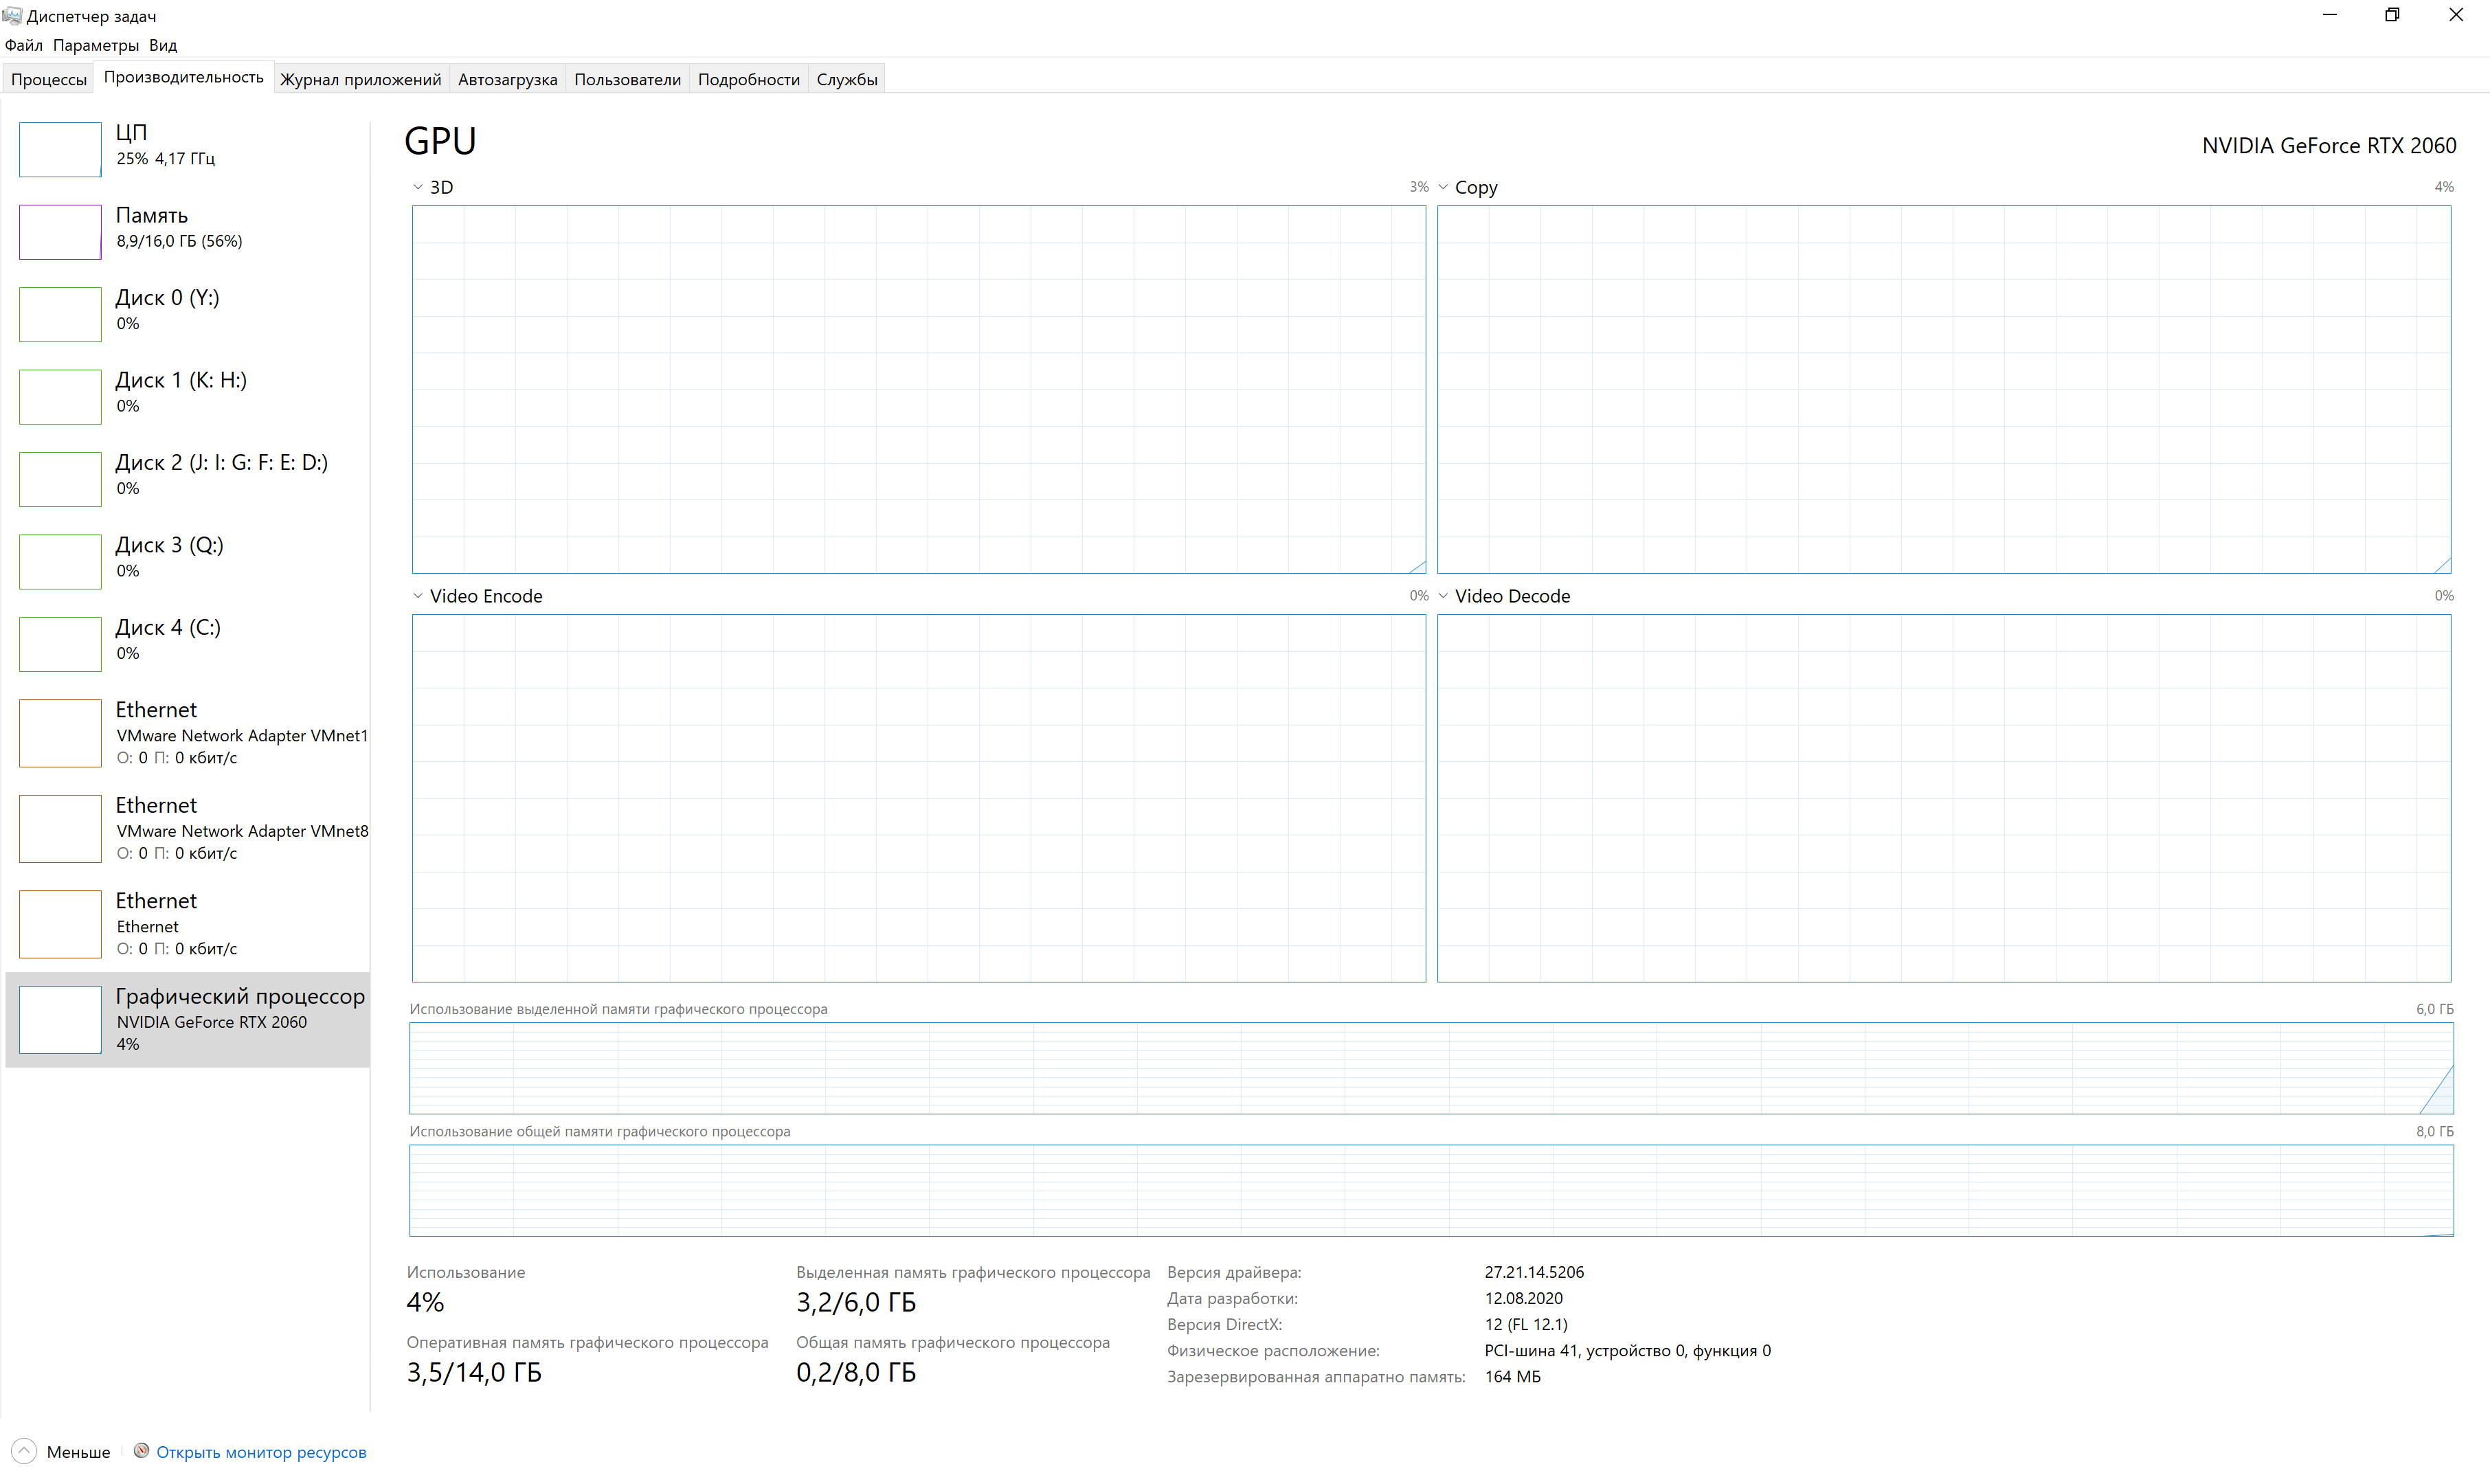Select the plain Ethernet adapter entry
Image resolution: width=2490 pixels, height=1484 pixels.
point(188,924)
